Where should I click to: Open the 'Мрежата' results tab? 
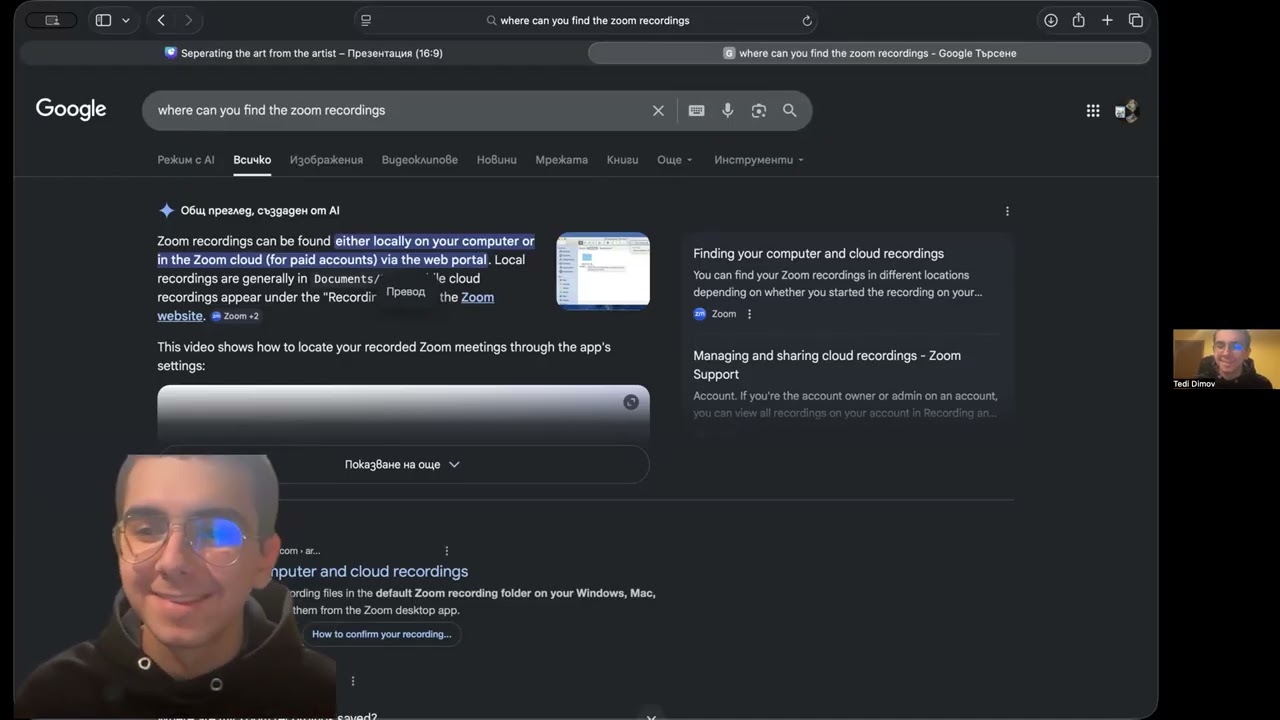tap(561, 160)
